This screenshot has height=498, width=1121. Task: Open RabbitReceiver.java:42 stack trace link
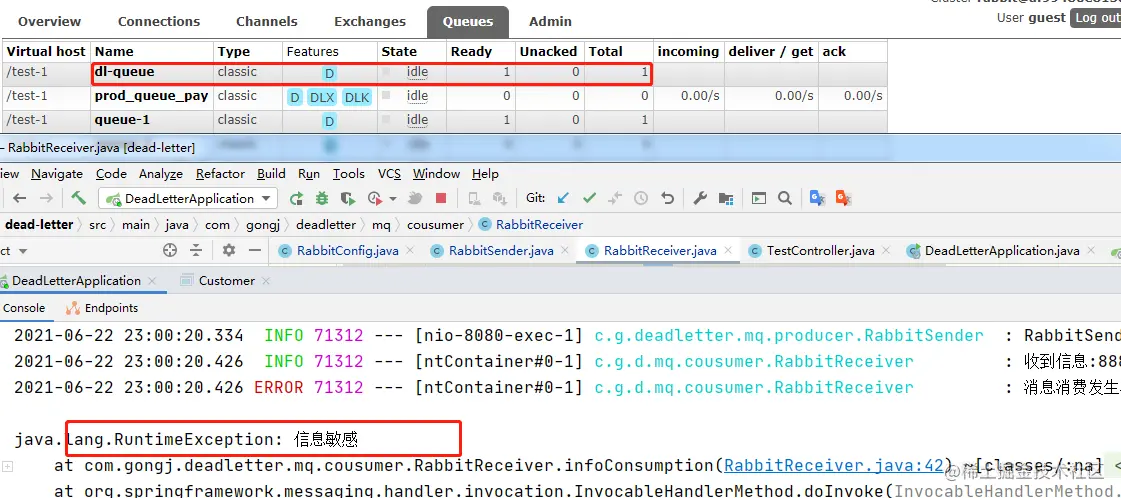click(834, 466)
